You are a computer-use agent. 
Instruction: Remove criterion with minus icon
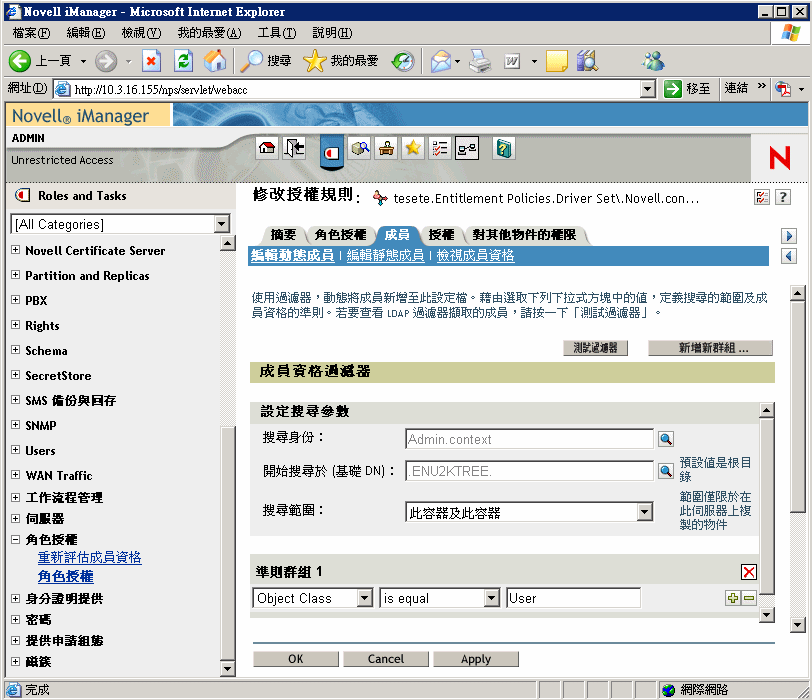tap(749, 598)
